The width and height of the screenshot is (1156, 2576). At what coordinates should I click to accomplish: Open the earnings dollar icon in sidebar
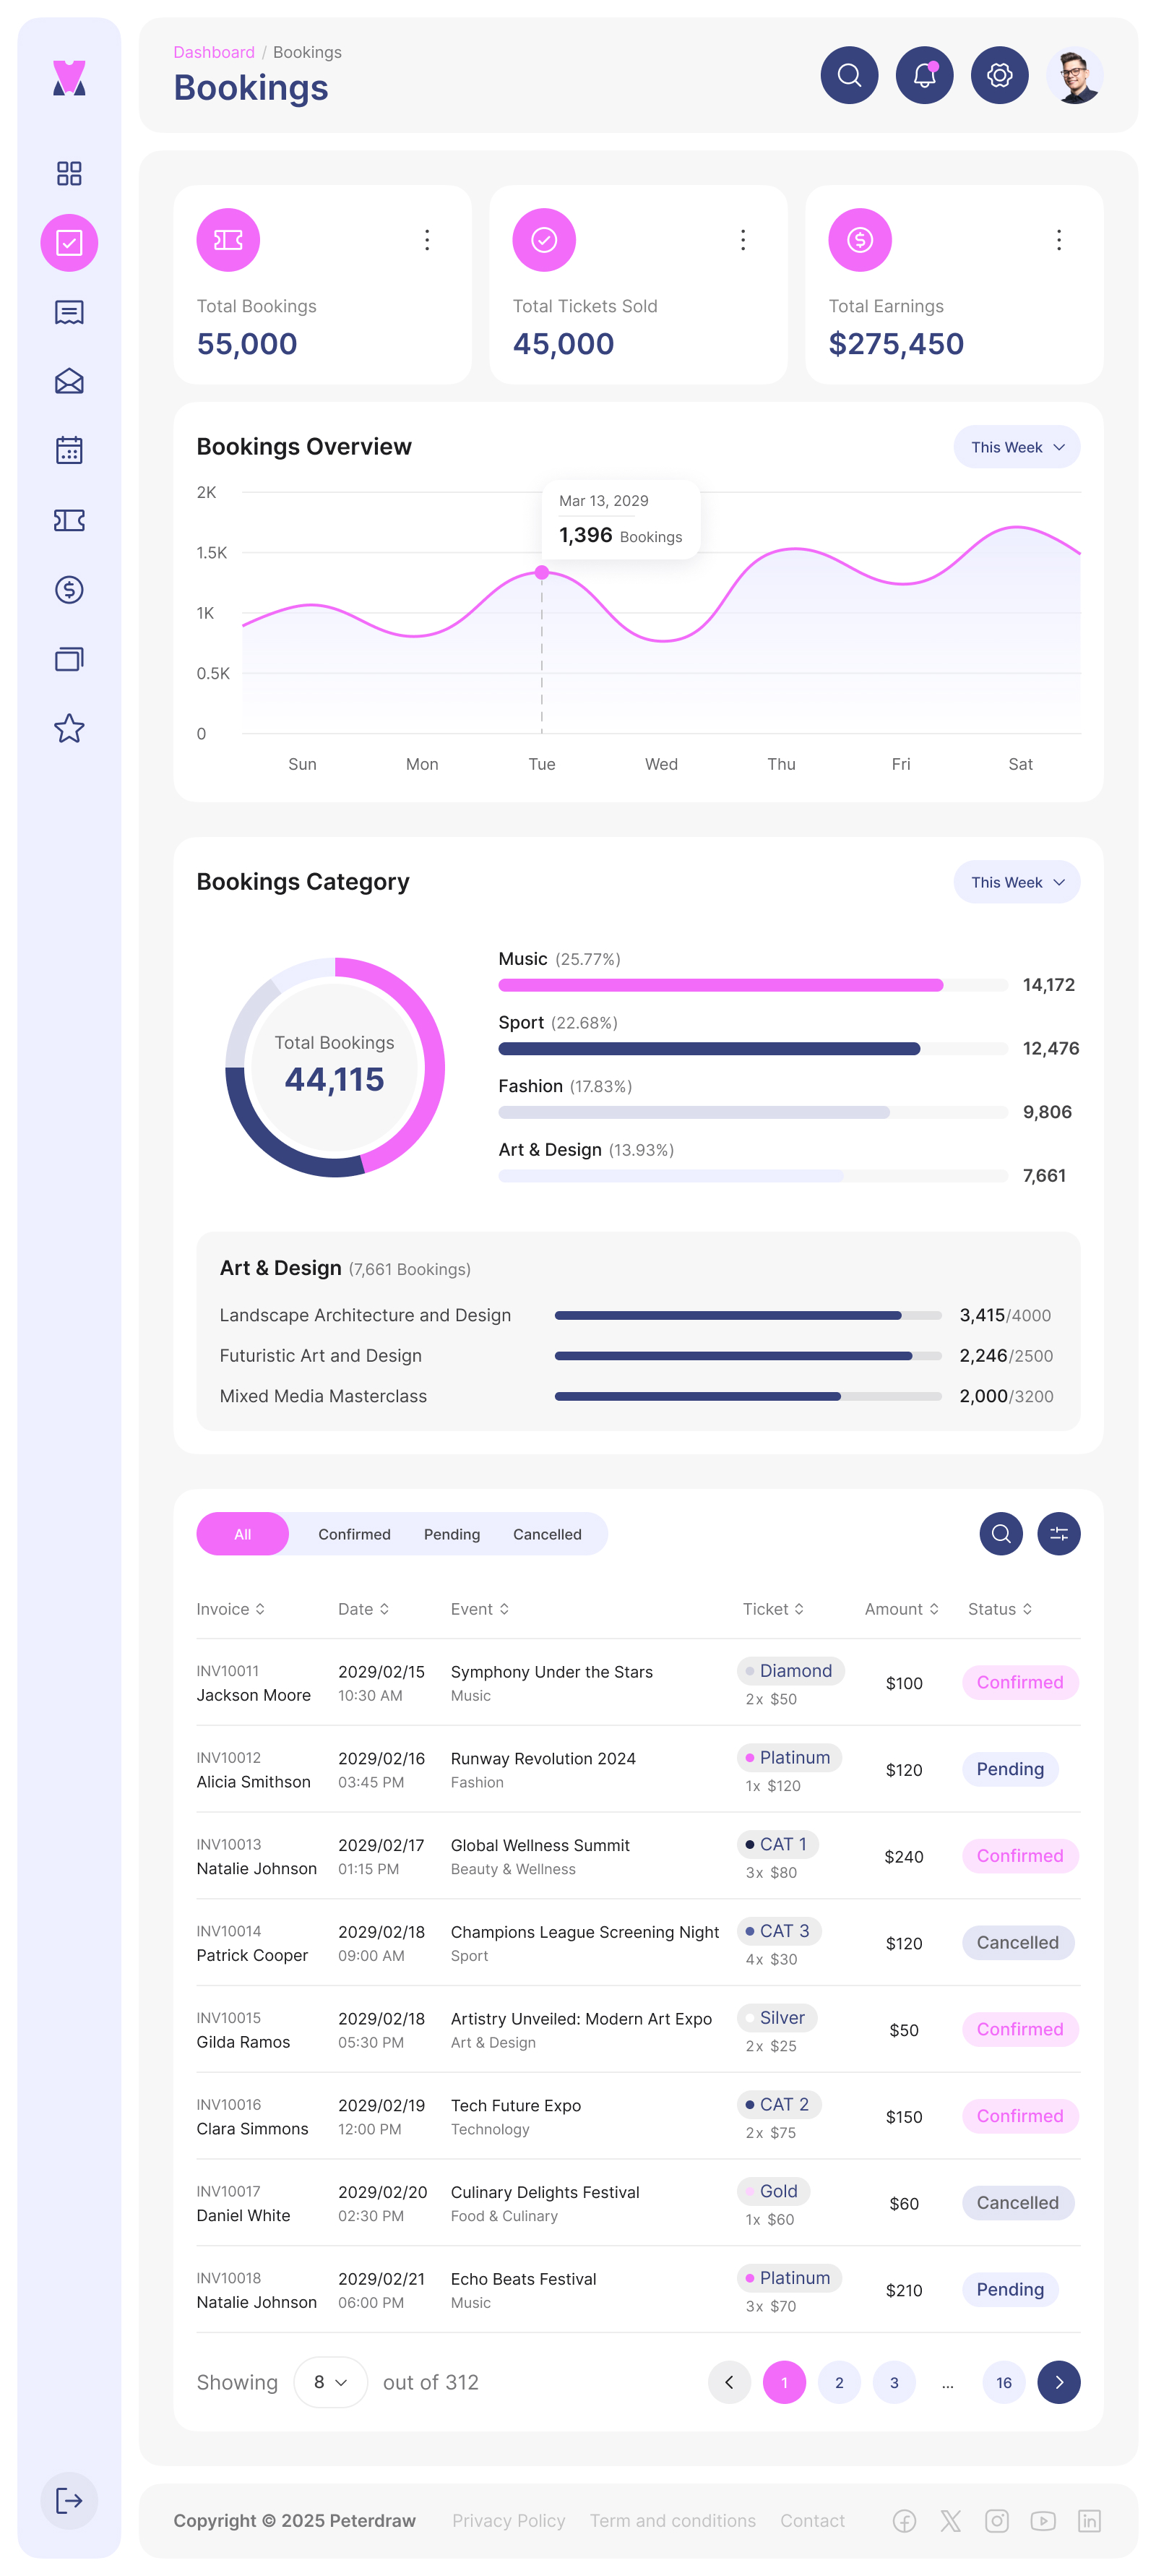68,590
